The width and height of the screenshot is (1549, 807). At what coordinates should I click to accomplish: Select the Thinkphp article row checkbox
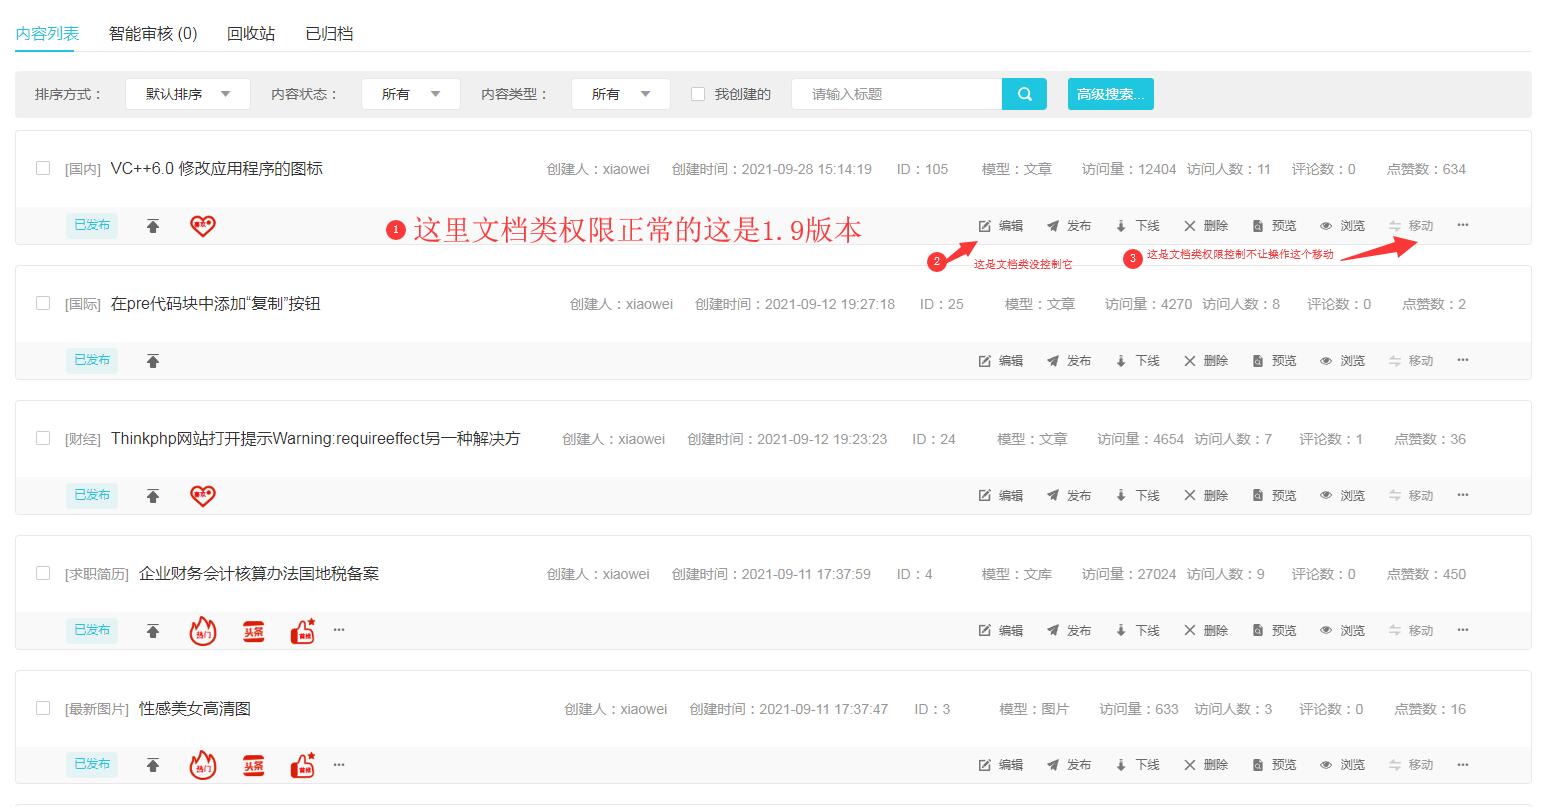(x=43, y=438)
